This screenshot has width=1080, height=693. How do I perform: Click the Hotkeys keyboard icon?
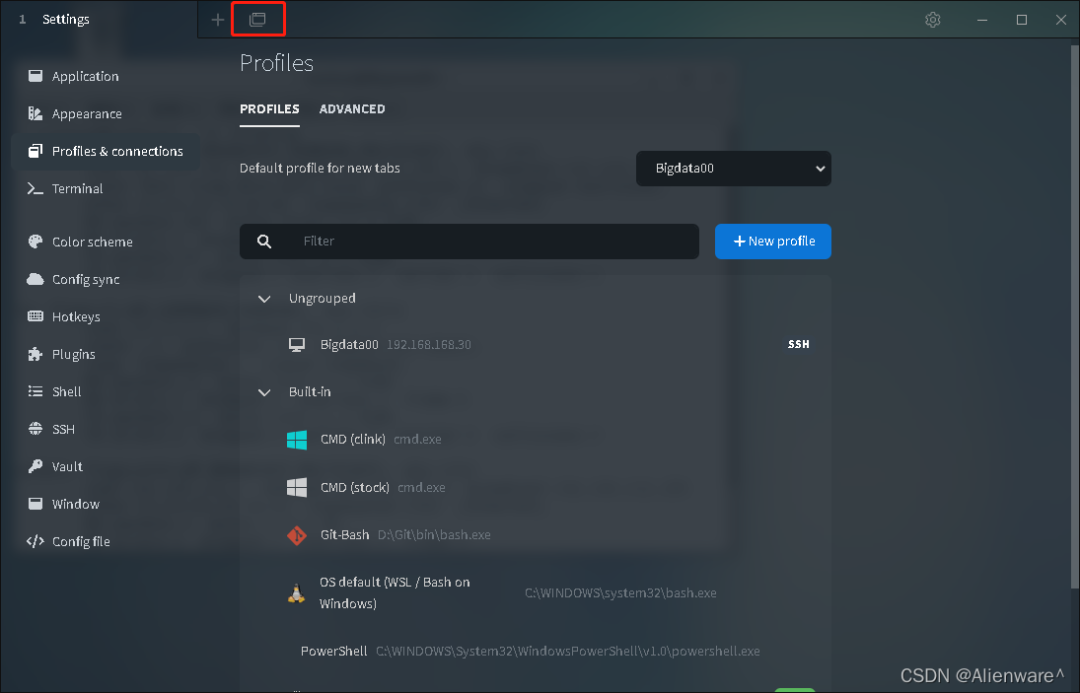35,316
